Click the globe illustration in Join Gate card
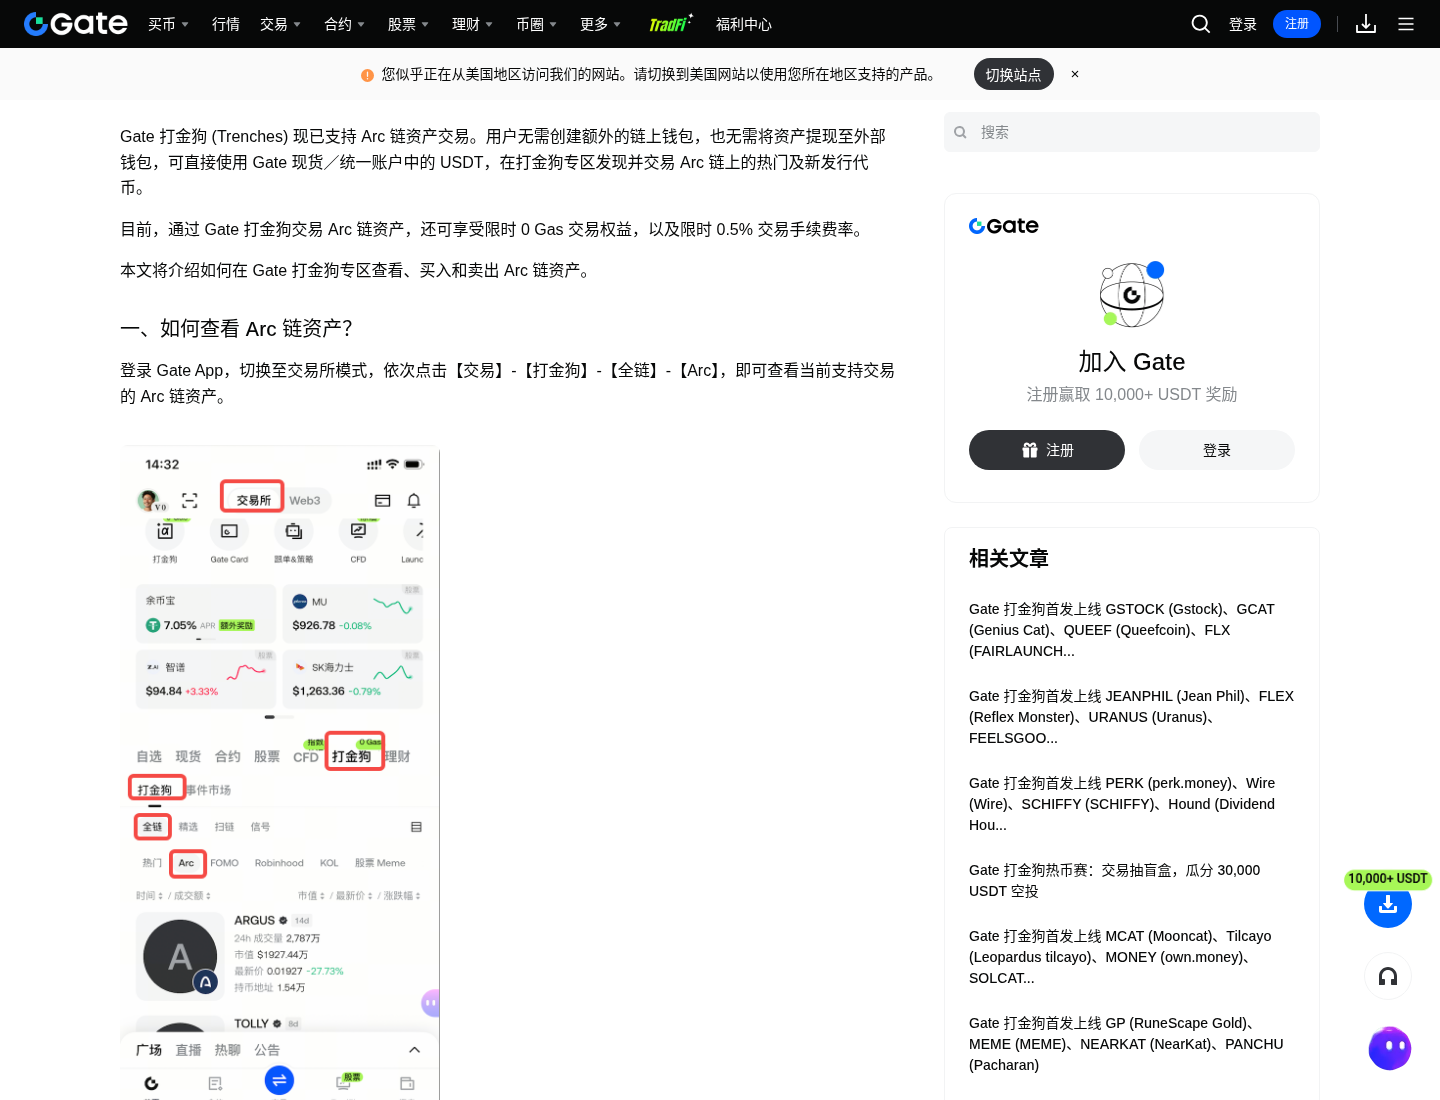 [1132, 294]
